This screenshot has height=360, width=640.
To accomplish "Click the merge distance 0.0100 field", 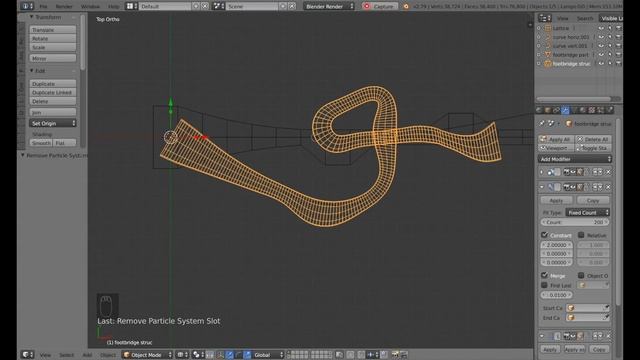I will coord(557,295).
